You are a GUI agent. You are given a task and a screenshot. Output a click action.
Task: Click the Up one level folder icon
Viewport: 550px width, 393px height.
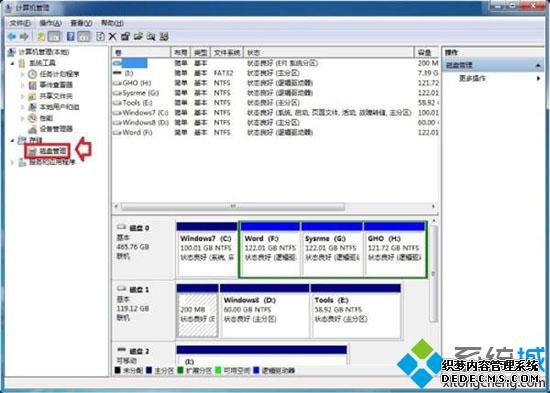pyautogui.click(x=41, y=36)
